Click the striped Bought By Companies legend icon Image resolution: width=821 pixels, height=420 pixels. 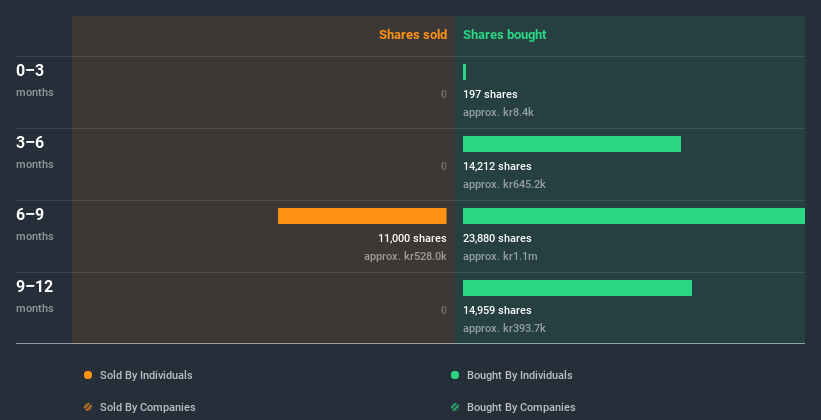[455, 407]
